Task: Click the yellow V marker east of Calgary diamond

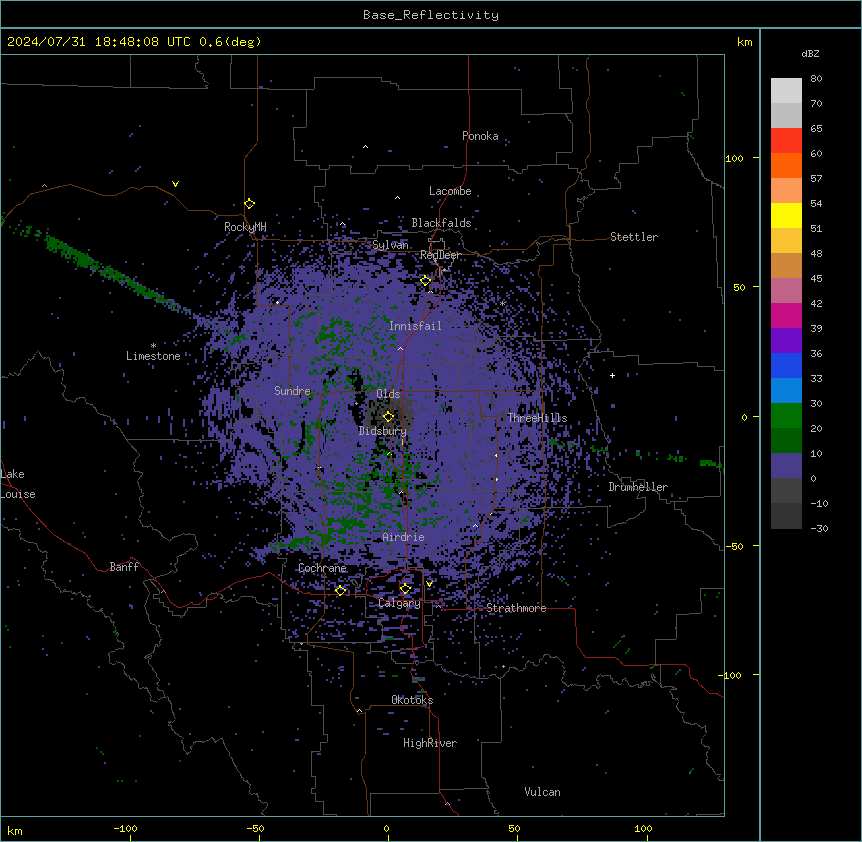Action: click(429, 584)
